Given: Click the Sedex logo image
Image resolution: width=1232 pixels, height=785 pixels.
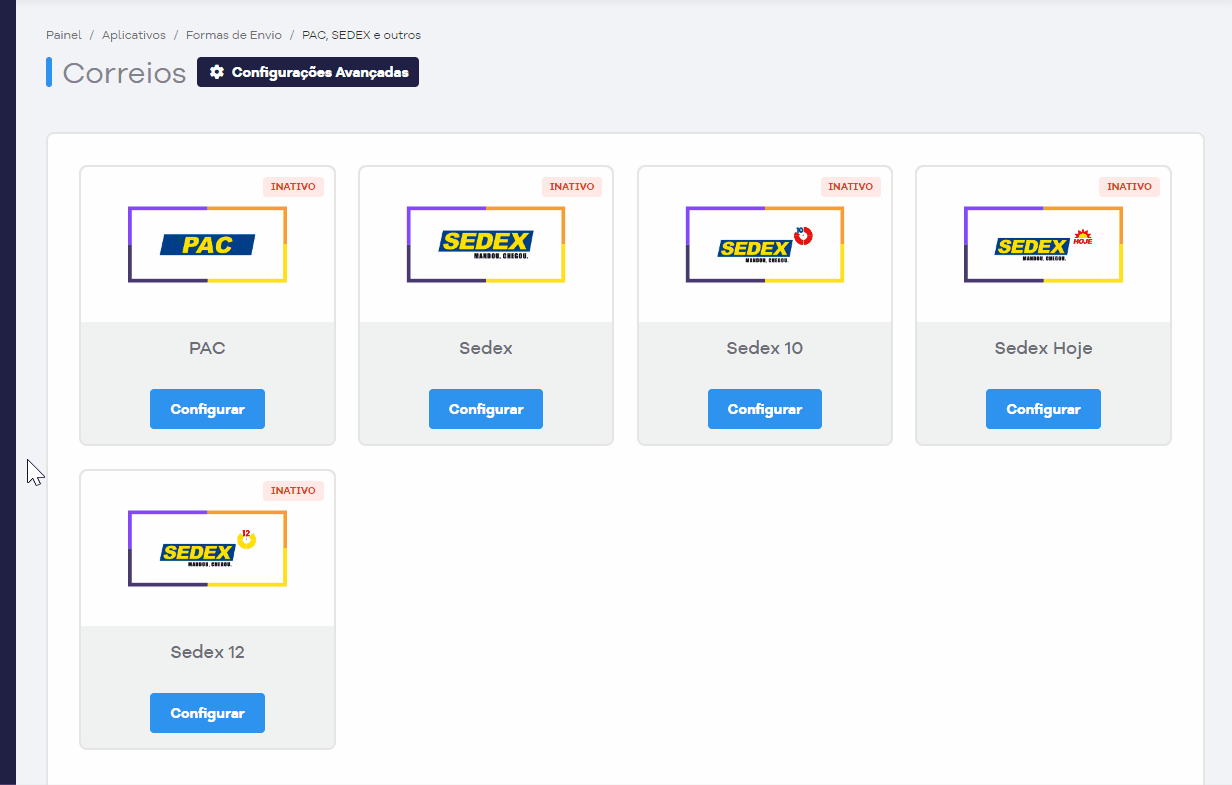Looking at the screenshot, I should point(486,244).
